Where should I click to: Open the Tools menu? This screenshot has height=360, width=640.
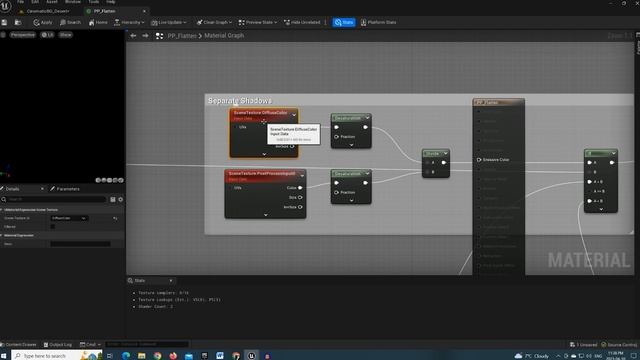(93, 2)
